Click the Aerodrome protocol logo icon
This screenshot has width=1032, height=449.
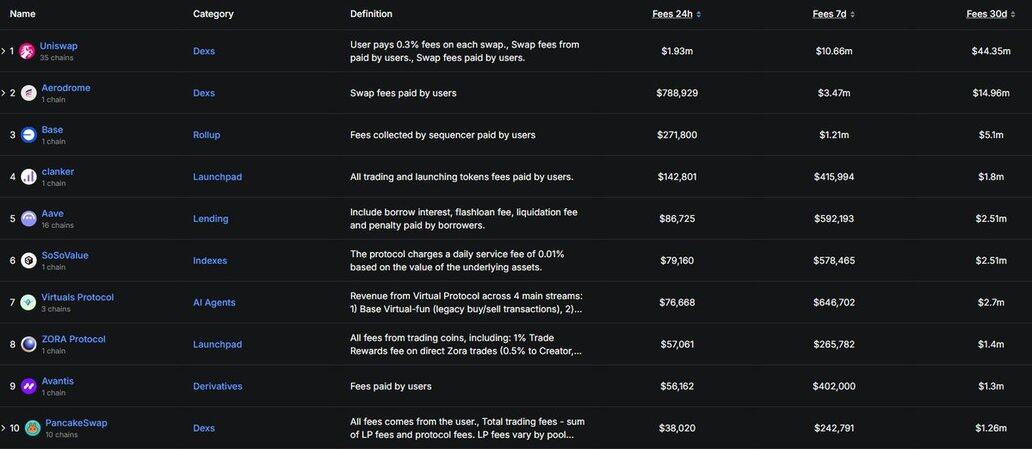28,93
